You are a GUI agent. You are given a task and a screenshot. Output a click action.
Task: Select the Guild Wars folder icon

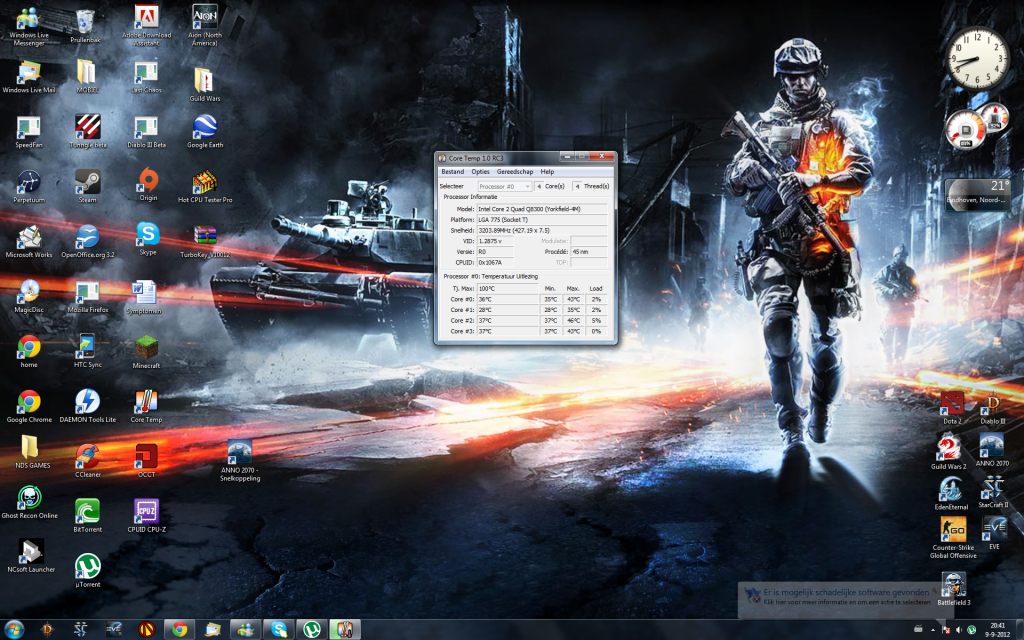click(204, 85)
